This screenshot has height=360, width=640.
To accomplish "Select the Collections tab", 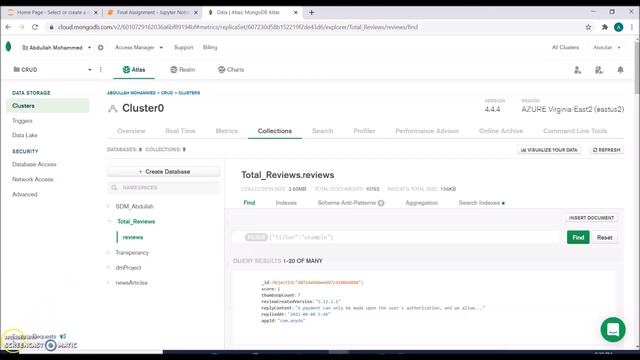I will click(275, 131).
